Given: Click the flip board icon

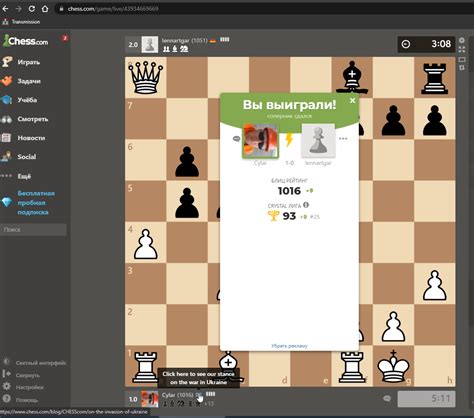Looking at the screenshot, I should tap(462, 68).
